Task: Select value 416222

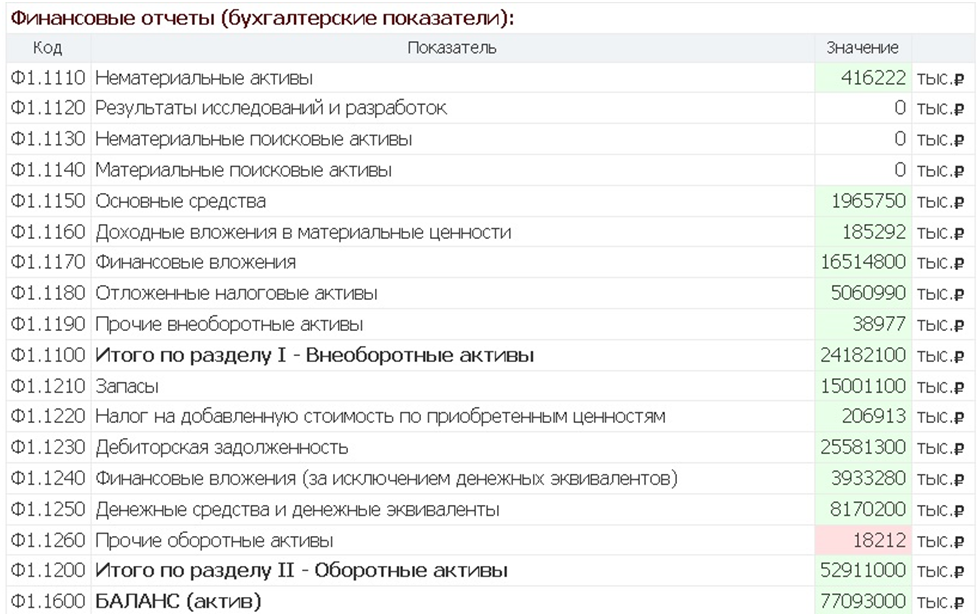Action: tap(873, 78)
